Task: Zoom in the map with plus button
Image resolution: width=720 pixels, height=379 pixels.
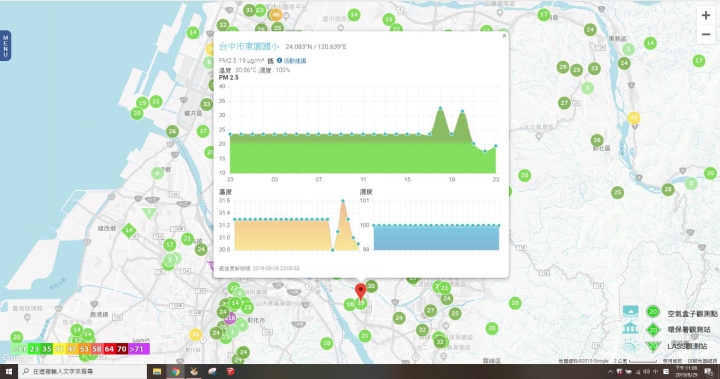Action: click(x=706, y=15)
